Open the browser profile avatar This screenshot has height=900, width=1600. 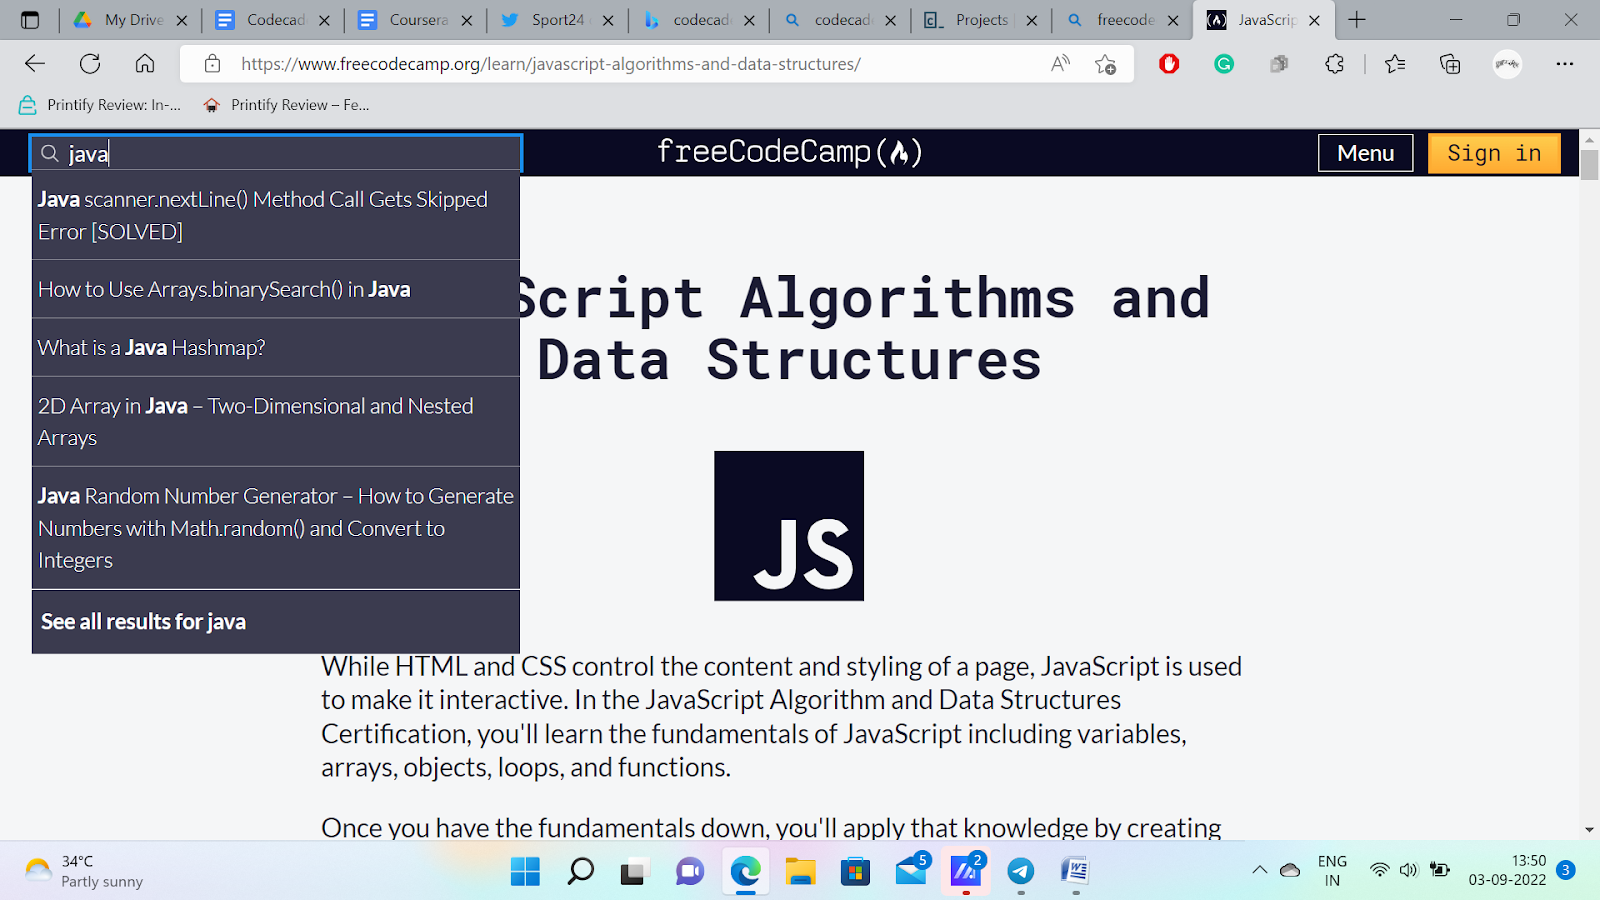1507,64
